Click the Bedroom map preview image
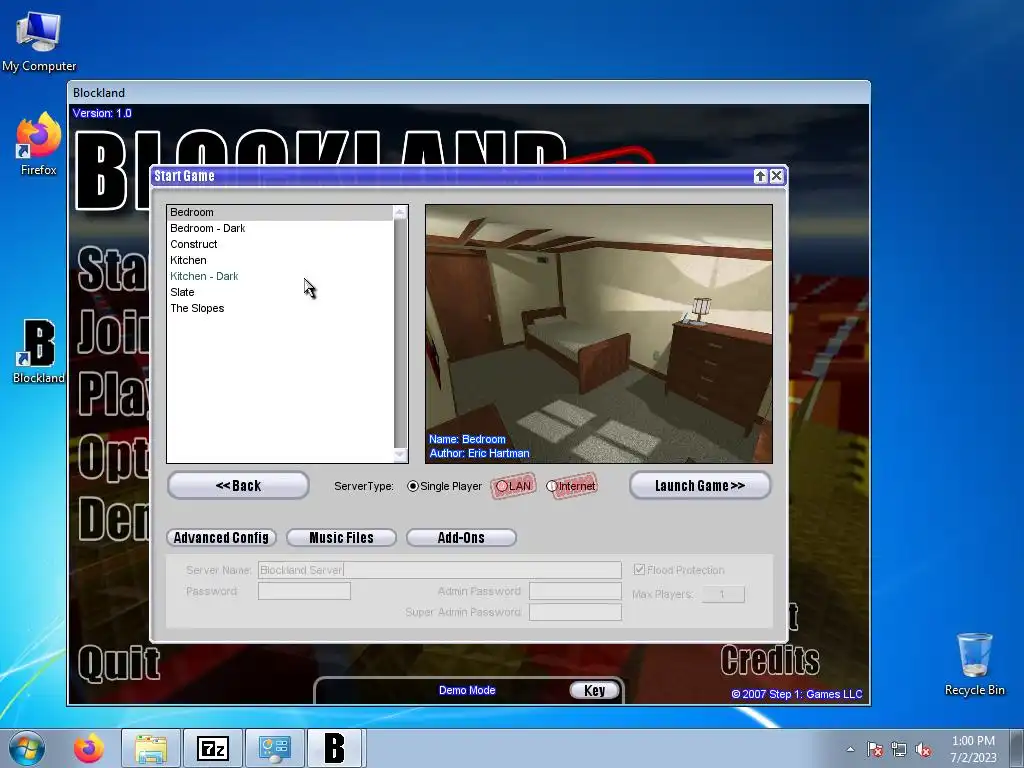Image resolution: width=1024 pixels, height=768 pixels. [x=599, y=334]
